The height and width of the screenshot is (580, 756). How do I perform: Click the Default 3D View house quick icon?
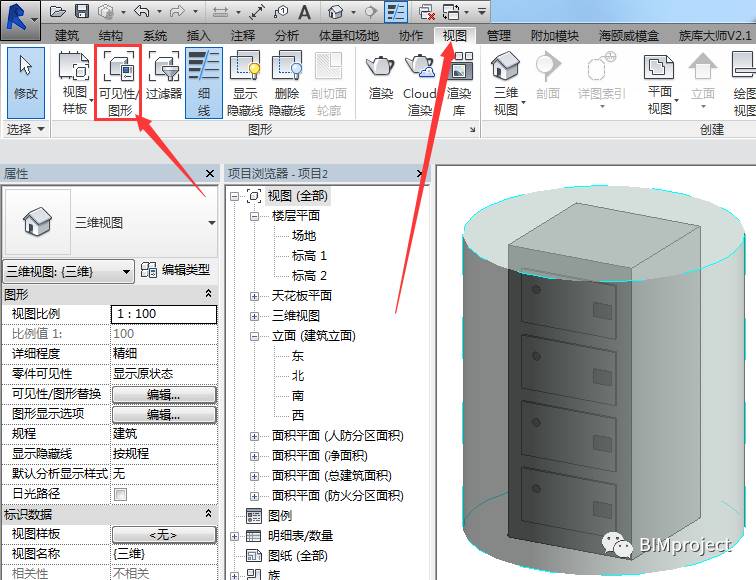tap(336, 11)
